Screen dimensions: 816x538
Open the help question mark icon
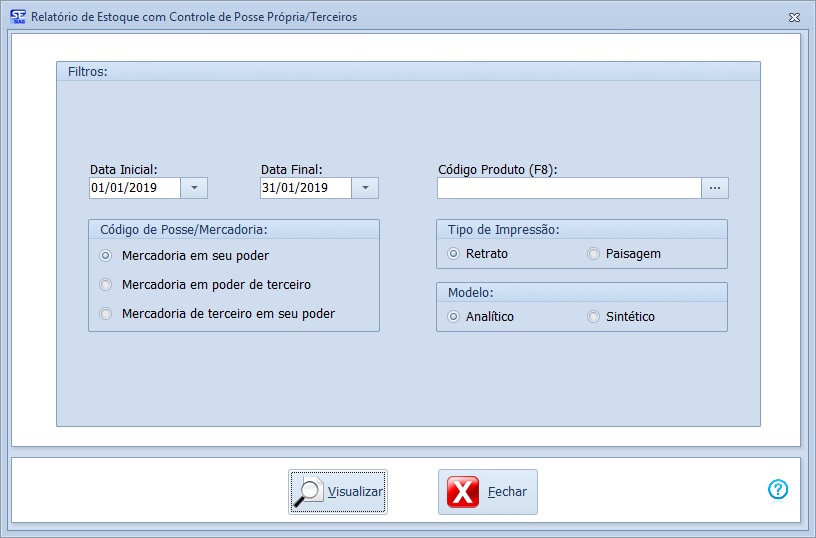point(778,489)
